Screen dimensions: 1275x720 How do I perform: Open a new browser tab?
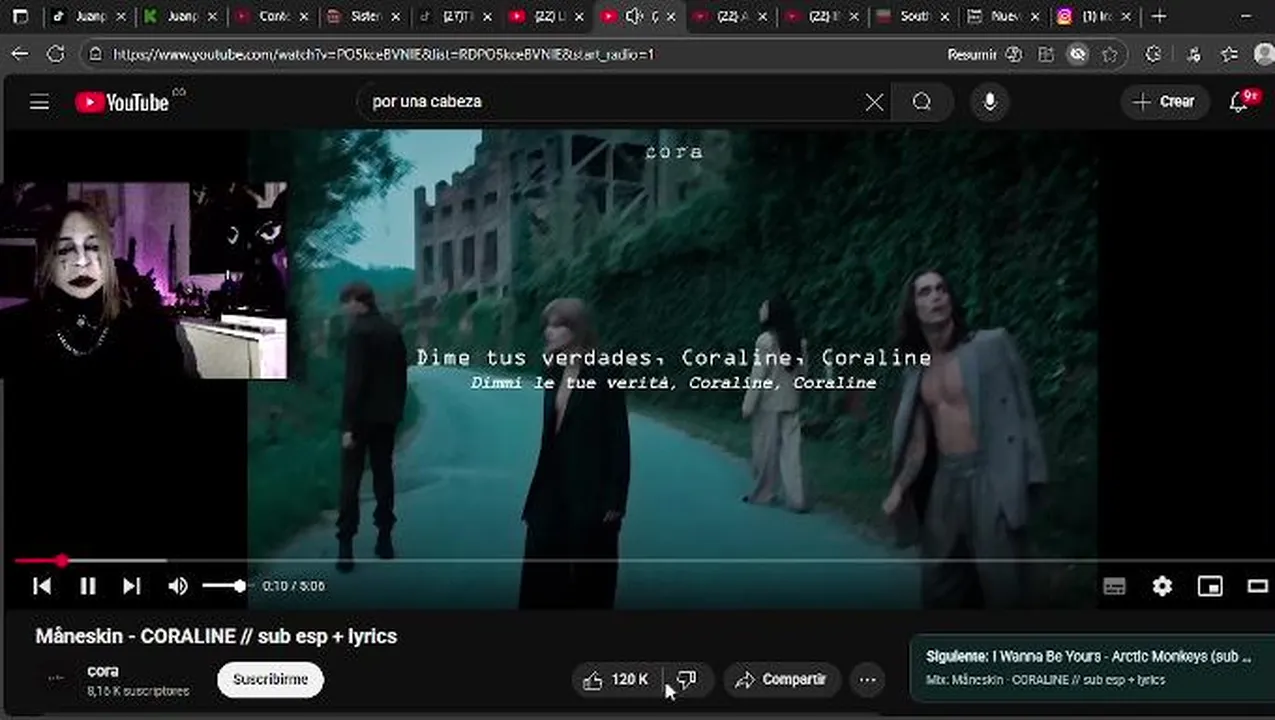pos(1159,17)
